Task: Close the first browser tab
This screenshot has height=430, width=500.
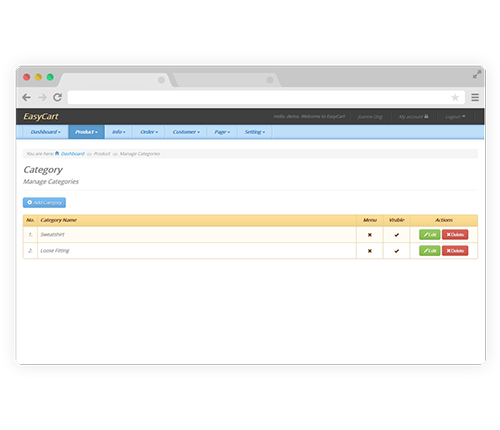Action: [161, 80]
